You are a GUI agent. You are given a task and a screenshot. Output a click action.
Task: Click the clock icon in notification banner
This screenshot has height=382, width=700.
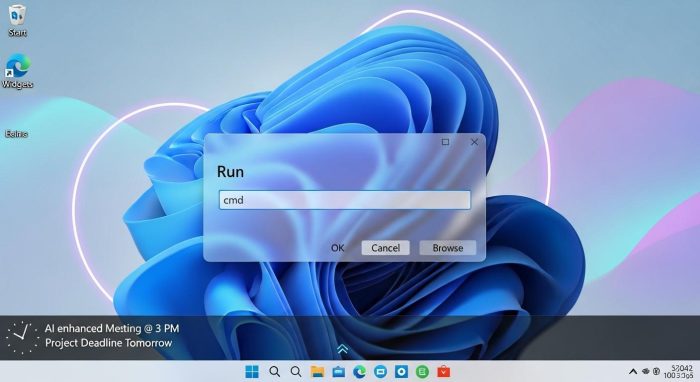[x=21, y=337]
